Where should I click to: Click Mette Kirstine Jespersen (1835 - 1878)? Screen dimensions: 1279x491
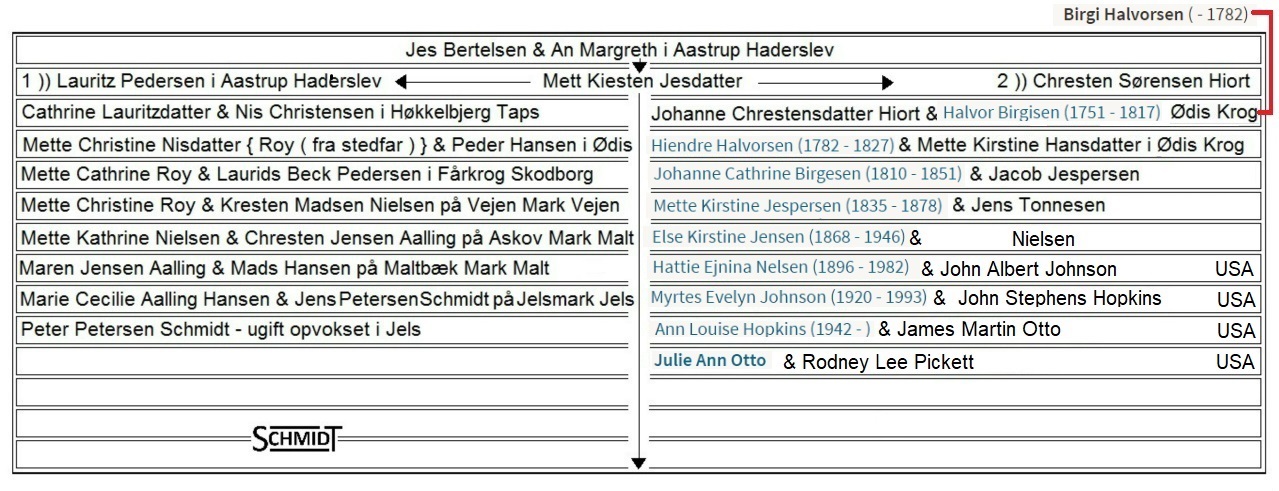pyautogui.click(x=797, y=206)
